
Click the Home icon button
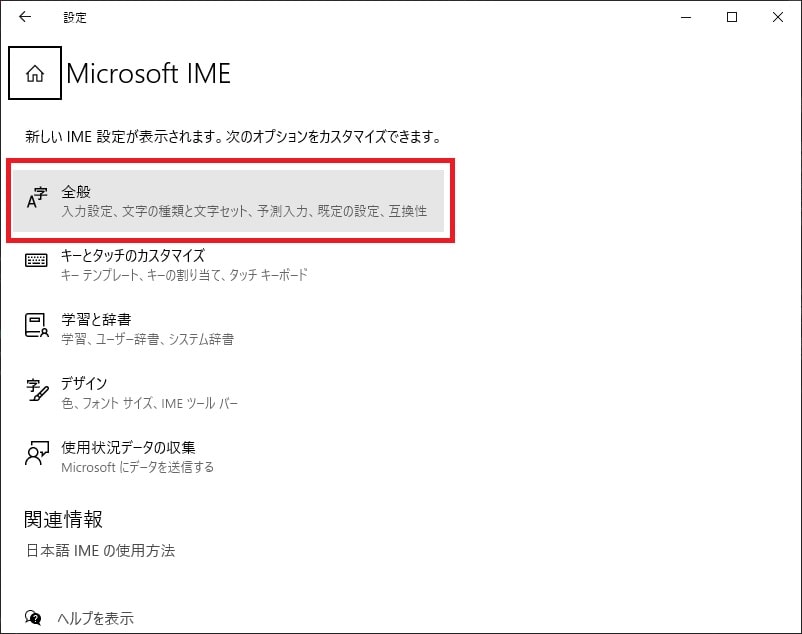pos(35,73)
